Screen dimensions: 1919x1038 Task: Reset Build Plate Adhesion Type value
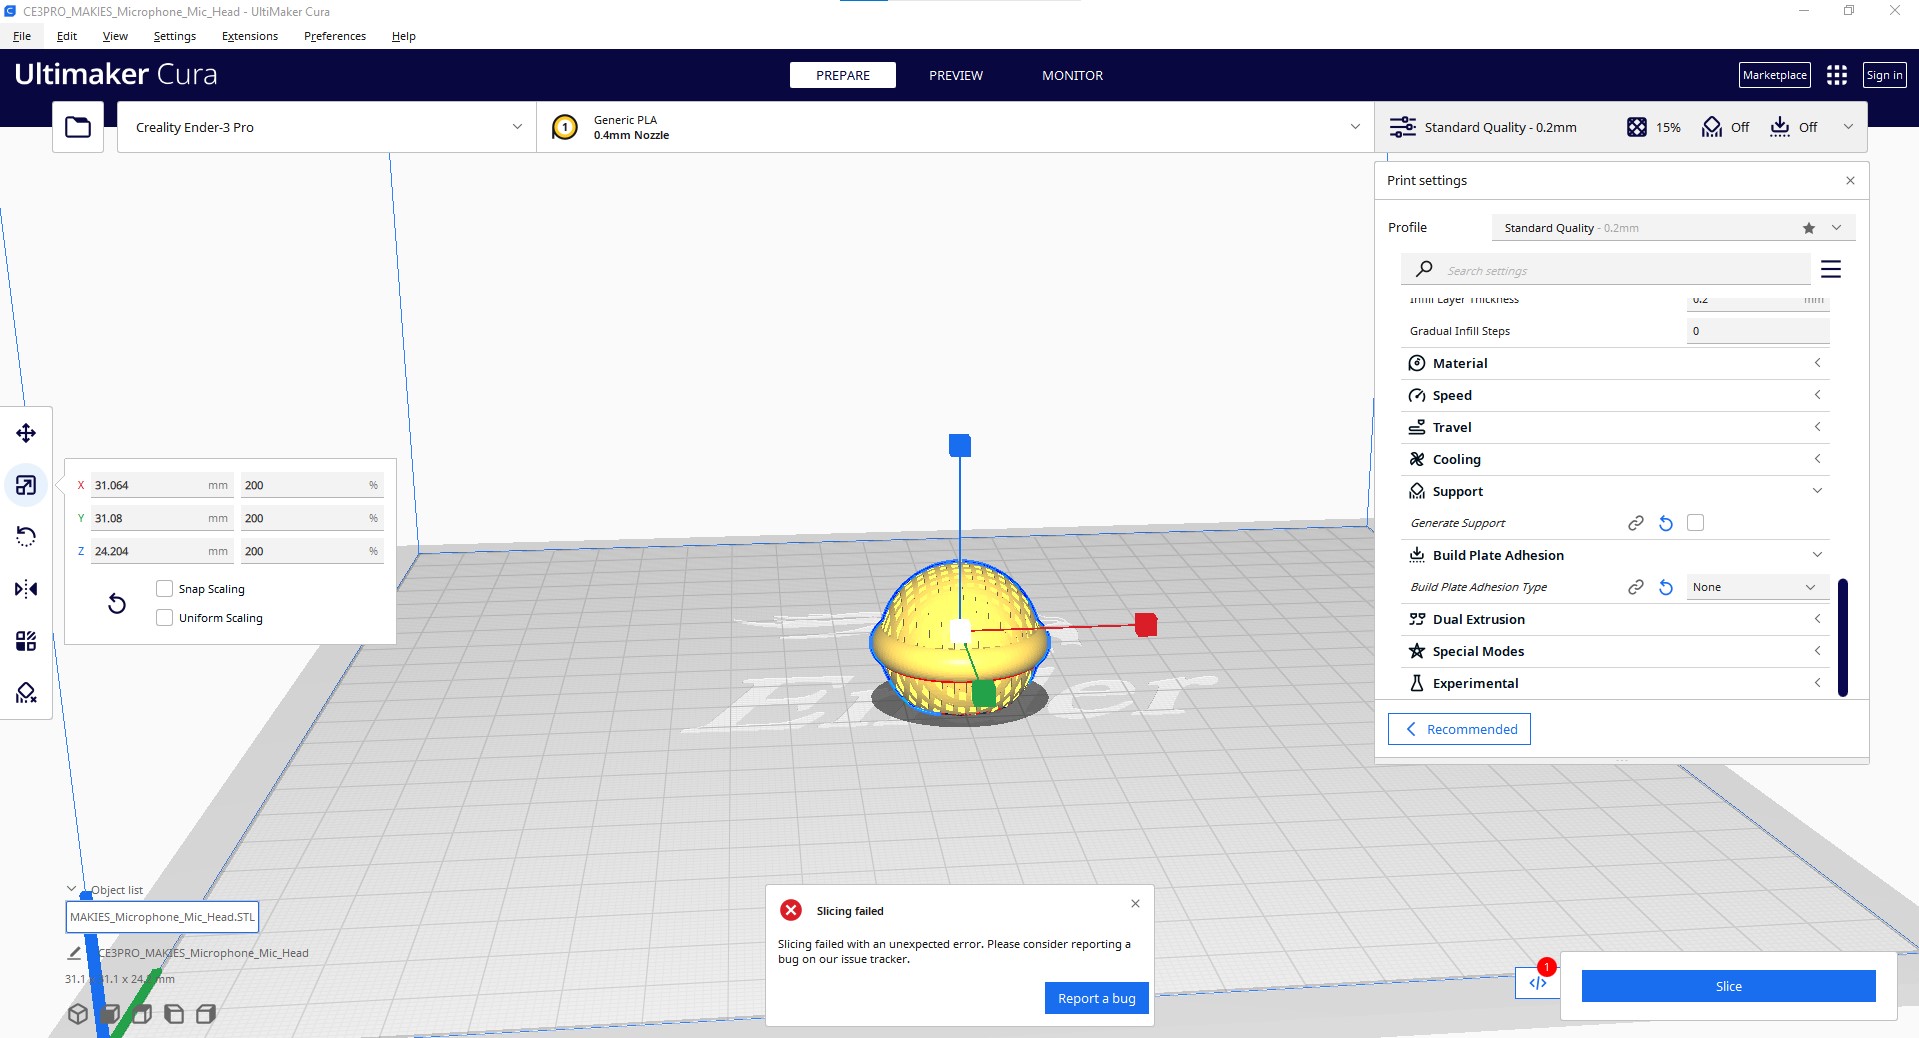(1666, 587)
